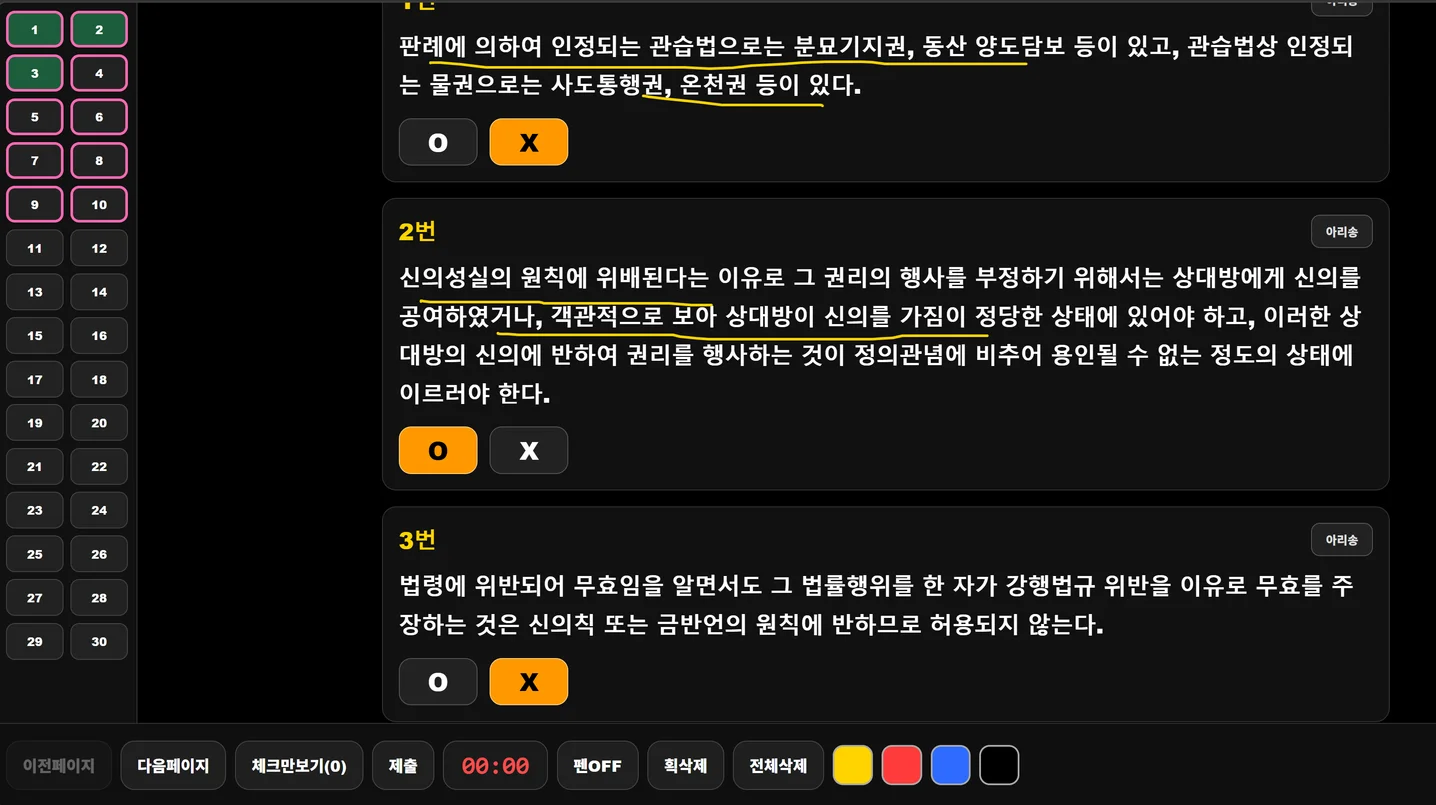Go to question 4 in the number grid
This screenshot has height=805, width=1436.
99,73
